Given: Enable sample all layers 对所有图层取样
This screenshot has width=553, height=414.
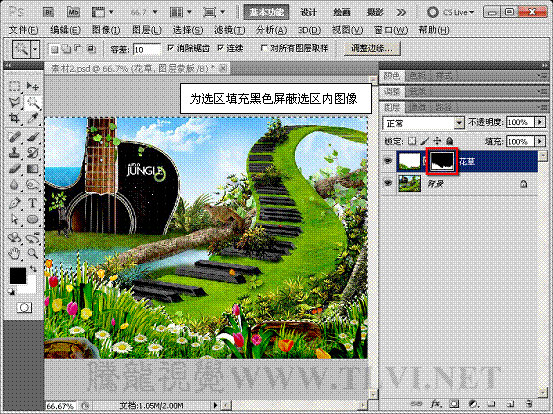Looking at the screenshot, I should pos(263,48).
